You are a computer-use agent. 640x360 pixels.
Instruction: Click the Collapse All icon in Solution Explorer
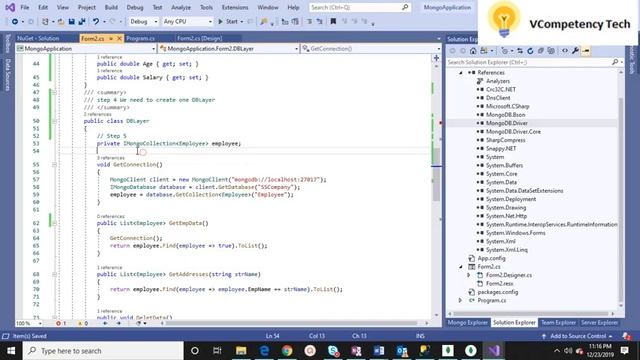[540, 51]
